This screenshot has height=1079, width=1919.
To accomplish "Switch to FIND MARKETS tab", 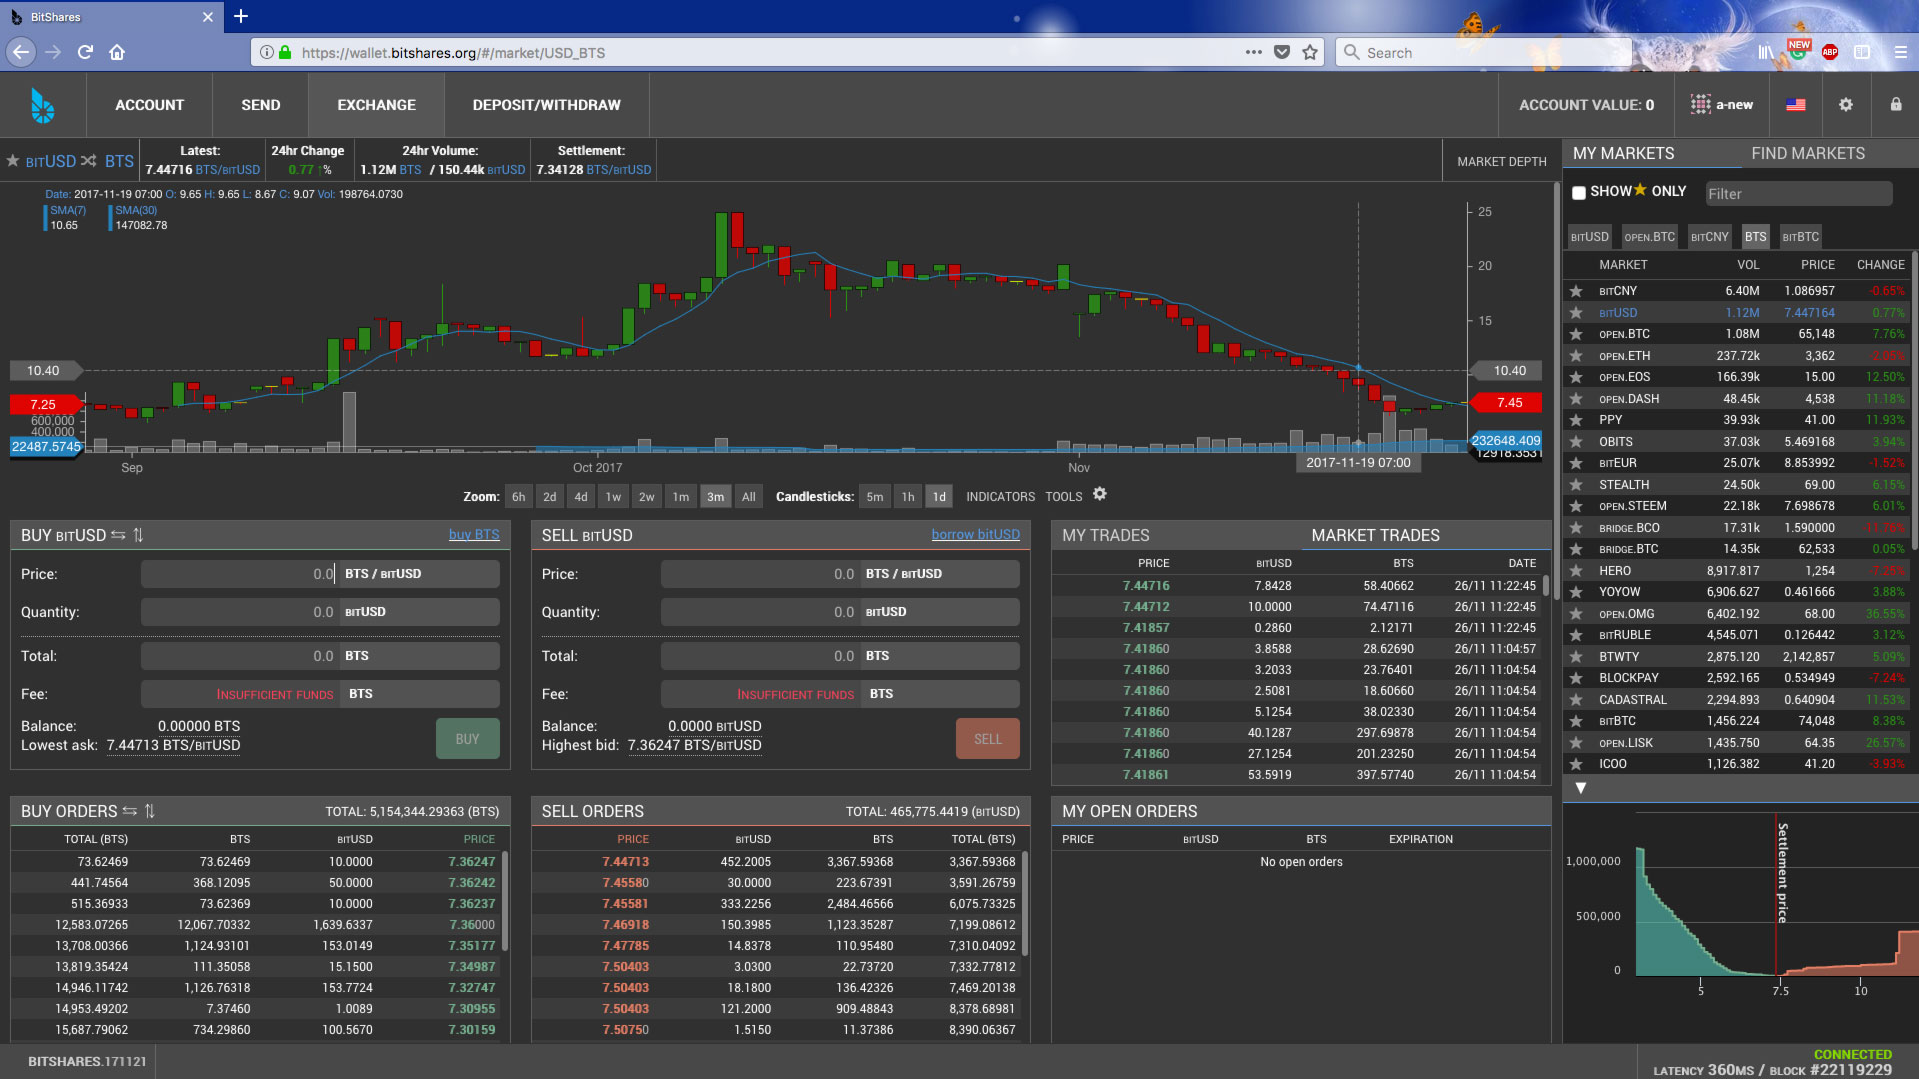I will [x=1808, y=153].
